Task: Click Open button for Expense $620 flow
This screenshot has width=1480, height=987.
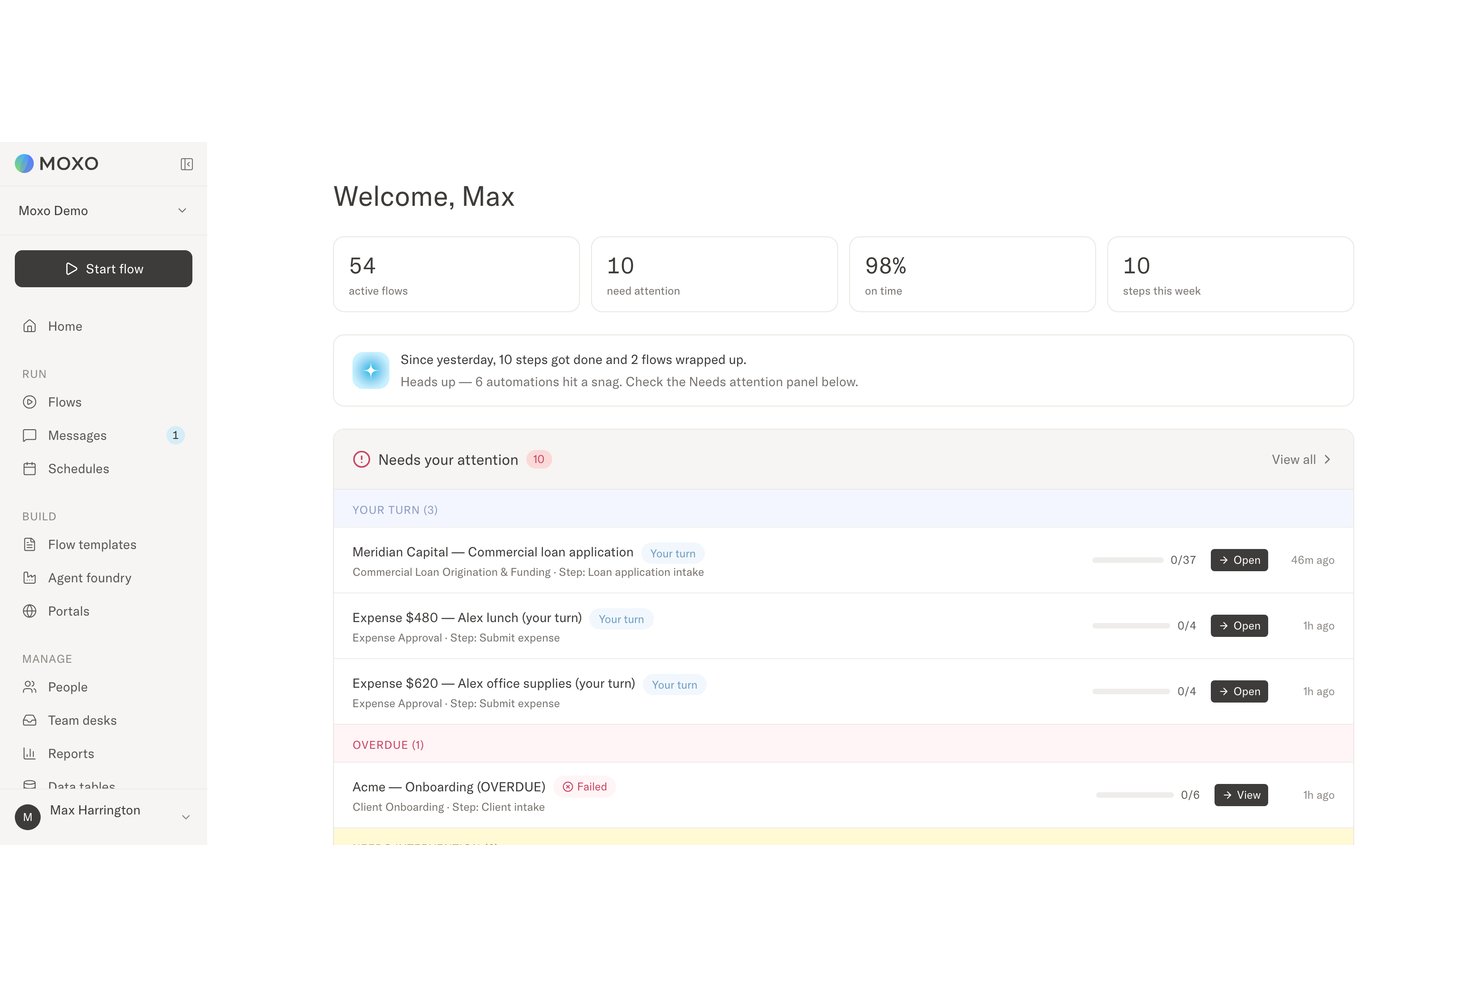Action: tap(1239, 692)
